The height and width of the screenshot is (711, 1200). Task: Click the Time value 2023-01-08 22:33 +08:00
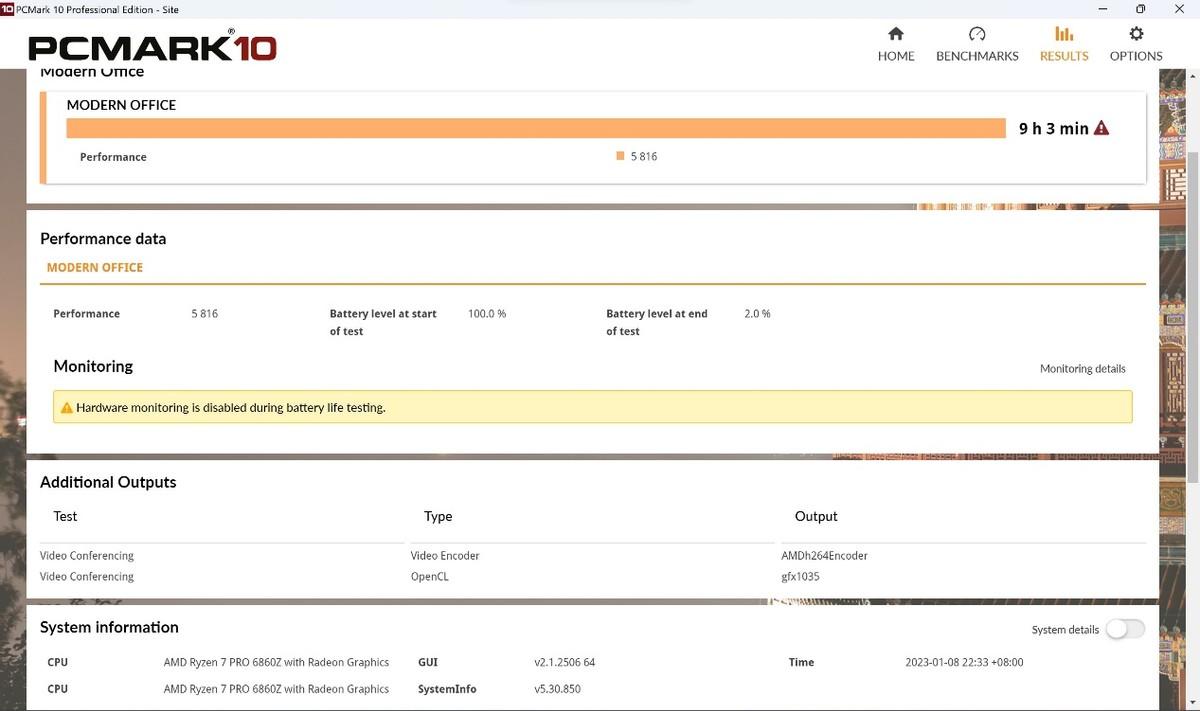(964, 662)
